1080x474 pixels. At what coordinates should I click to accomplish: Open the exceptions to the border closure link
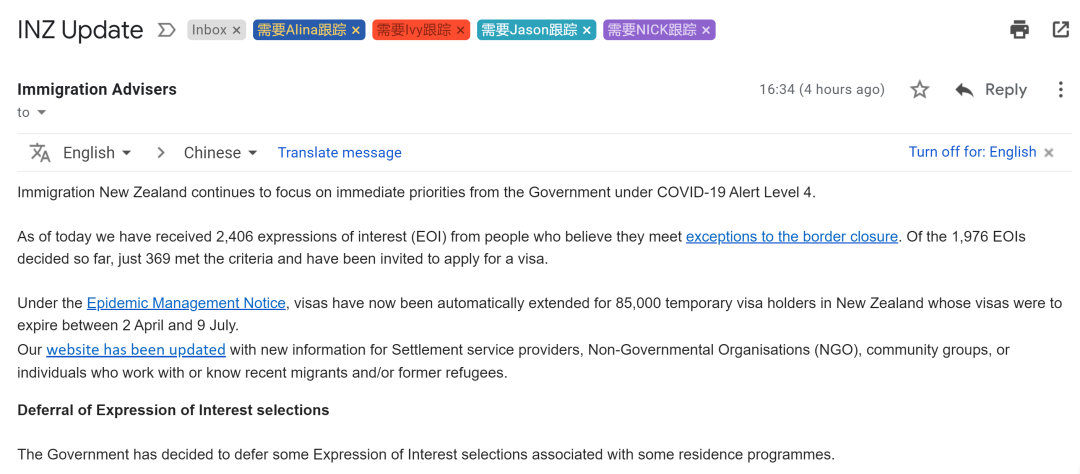tap(791, 237)
